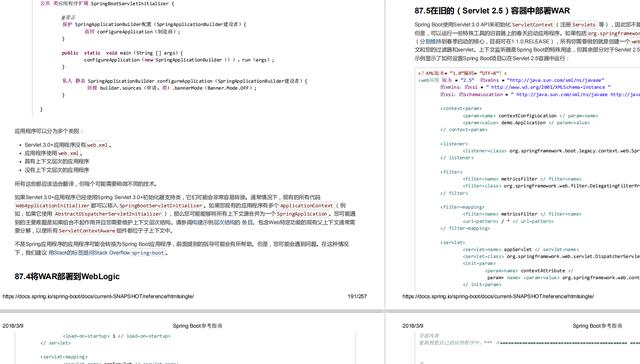This screenshot has width=640, height=364.
Task: Click the second web.xml bullet item
Action: click(53, 153)
